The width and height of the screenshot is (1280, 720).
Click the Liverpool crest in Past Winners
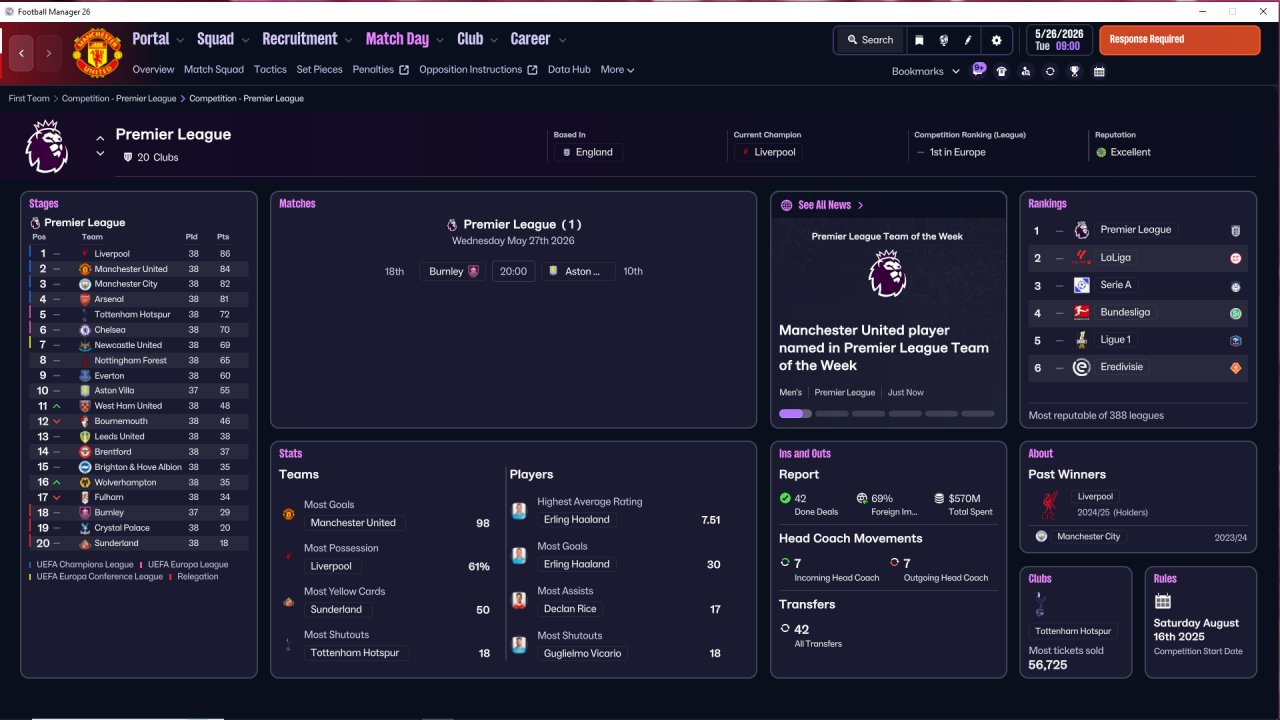(x=1049, y=505)
